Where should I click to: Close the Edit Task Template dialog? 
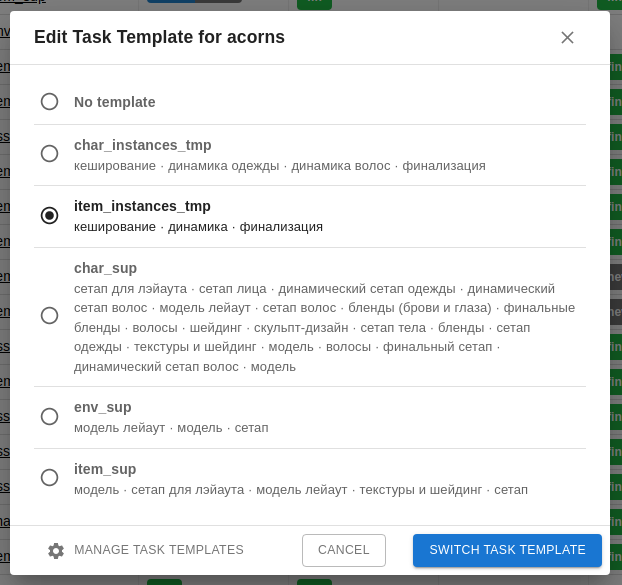pos(567,38)
